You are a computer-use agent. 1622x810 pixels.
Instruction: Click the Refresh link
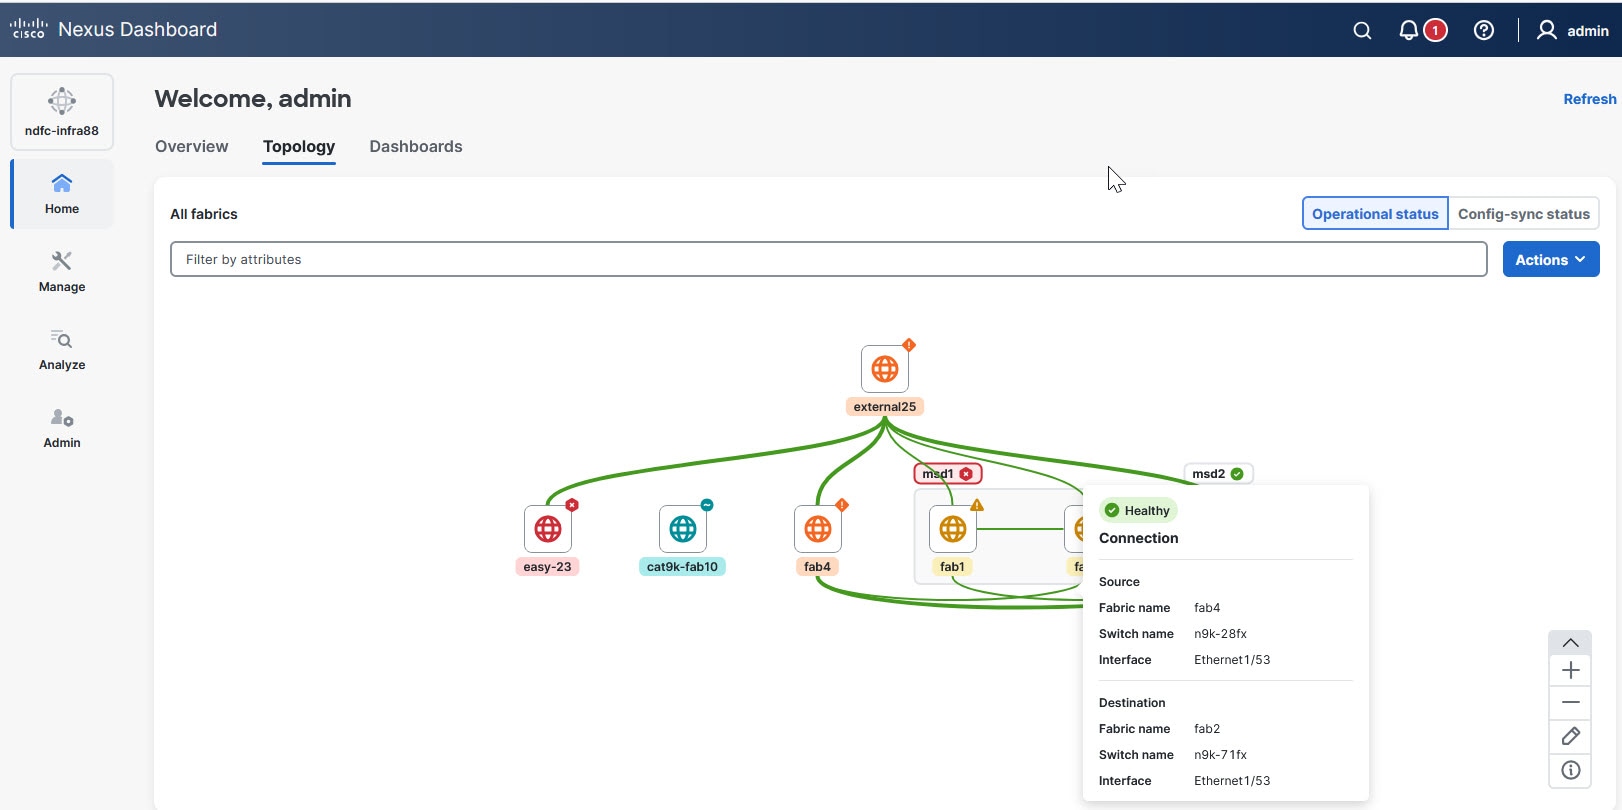1589,99
